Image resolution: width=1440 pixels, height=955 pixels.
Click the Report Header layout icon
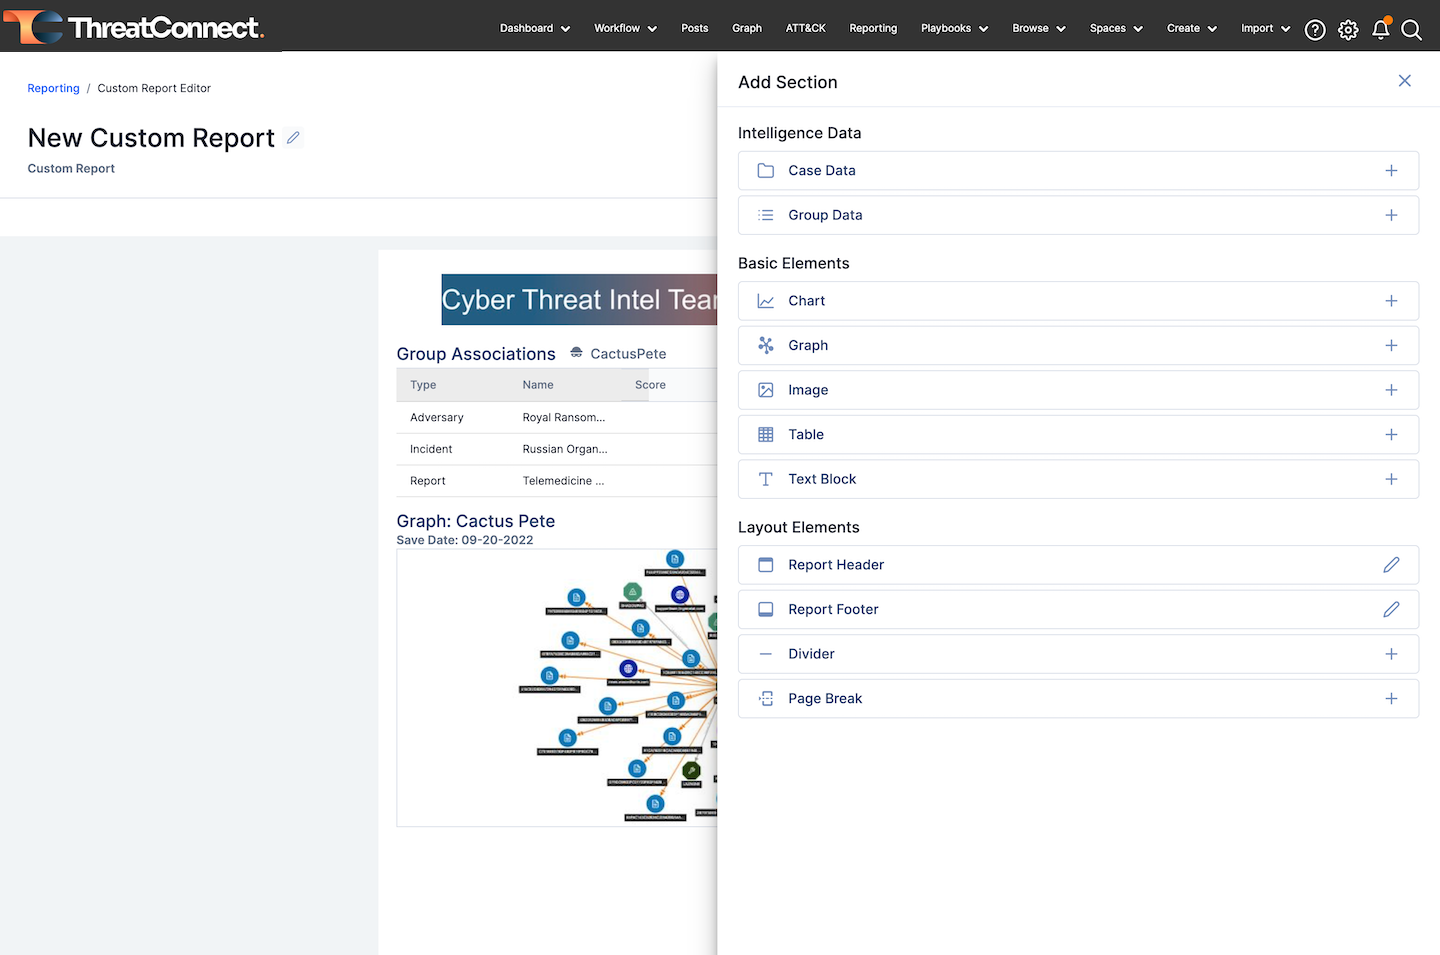pyautogui.click(x=766, y=565)
